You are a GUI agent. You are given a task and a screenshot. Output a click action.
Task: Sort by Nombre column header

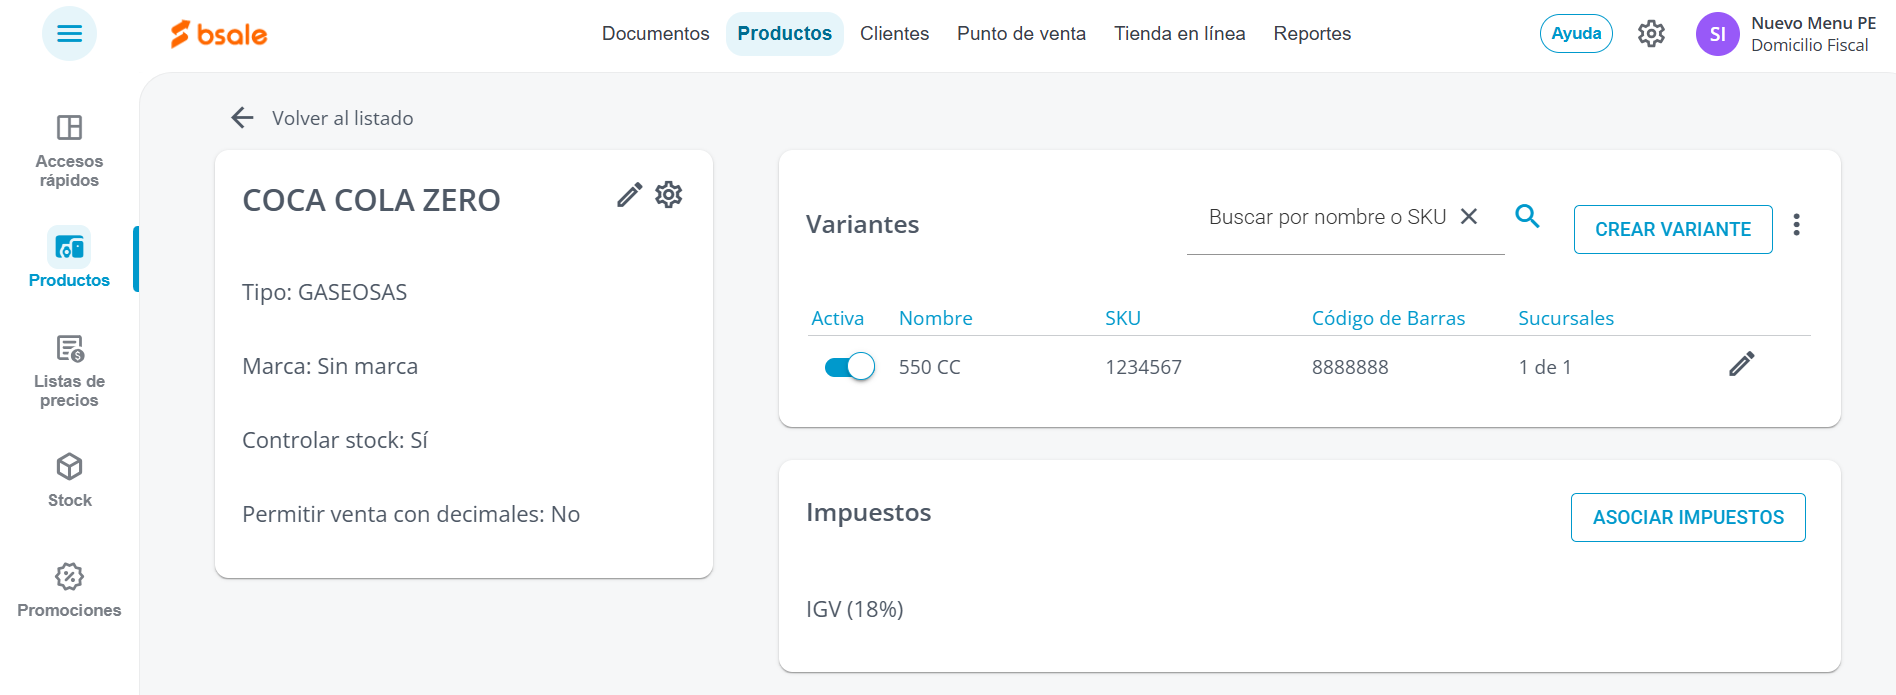tap(936, 318)
